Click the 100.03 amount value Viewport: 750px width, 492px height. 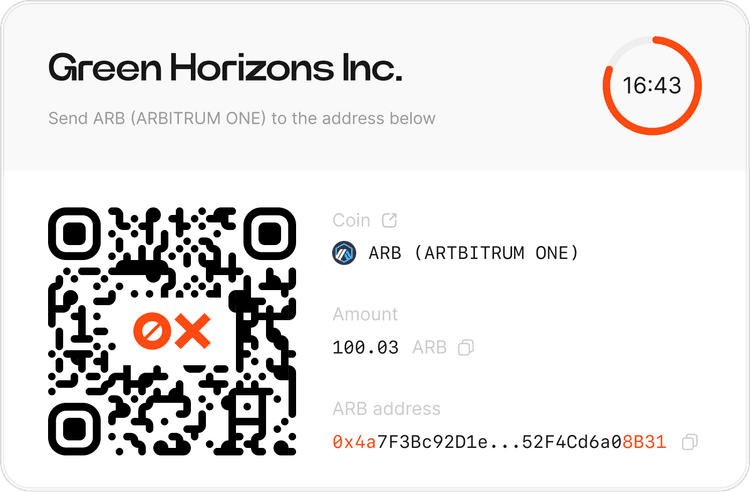(365, 348)
